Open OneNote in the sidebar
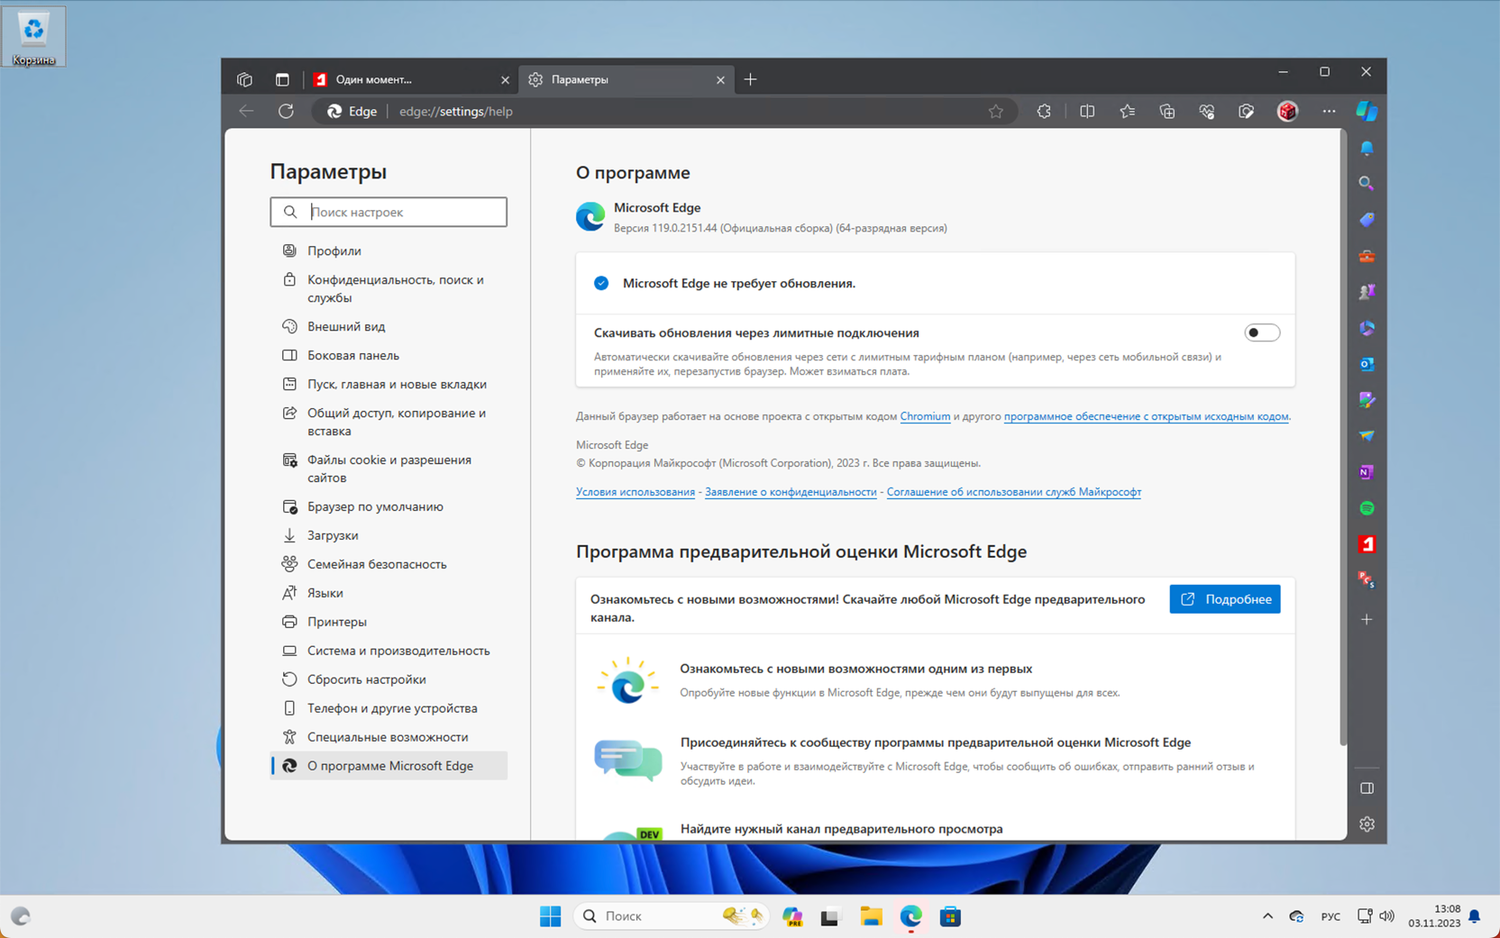This screenshot has height=938, width=1500. (1367, 472)
